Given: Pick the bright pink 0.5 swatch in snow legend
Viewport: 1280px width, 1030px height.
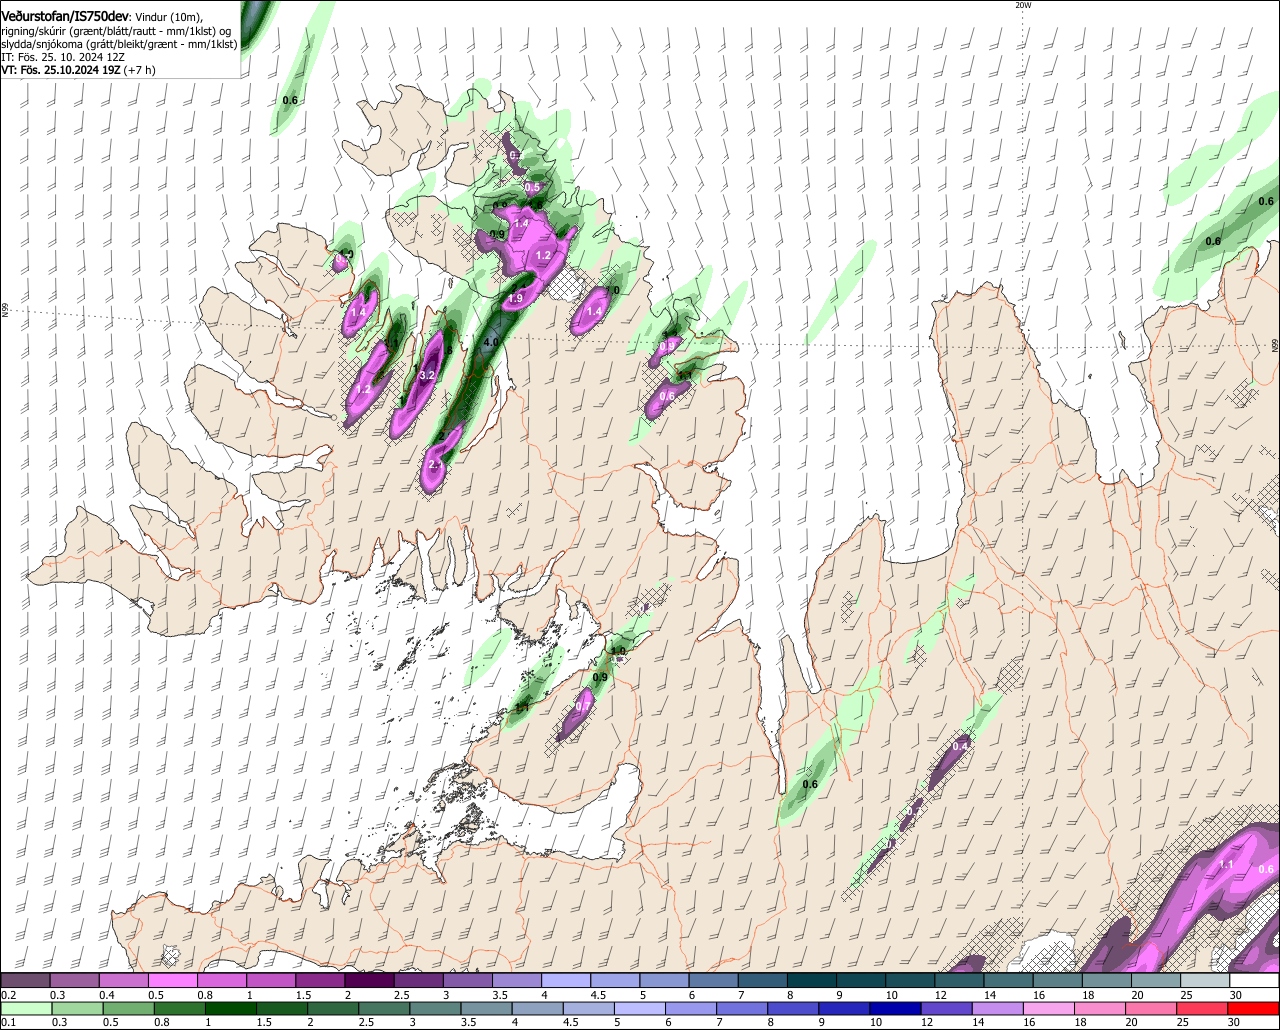Looking at the screenshot, I should (172, 980).
